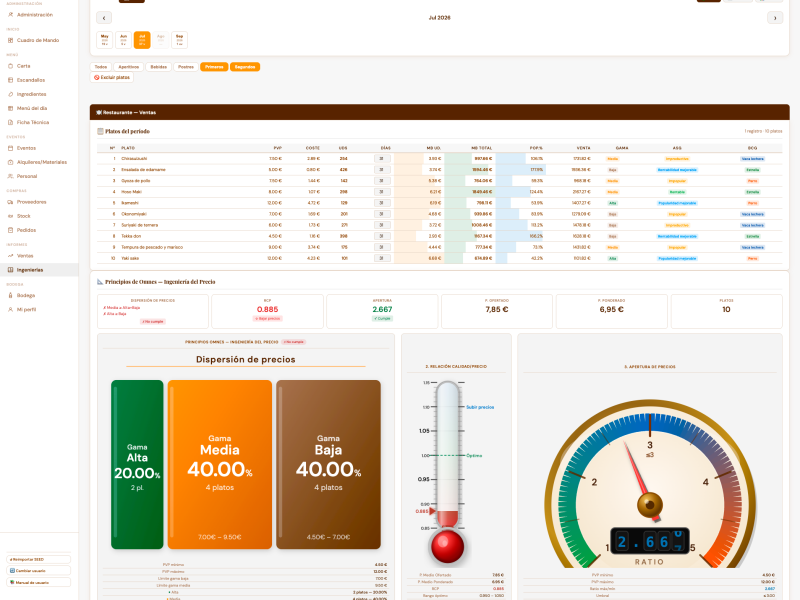Disable the Primeros category filter
The image size is (800, 600).
pos(214,67)
